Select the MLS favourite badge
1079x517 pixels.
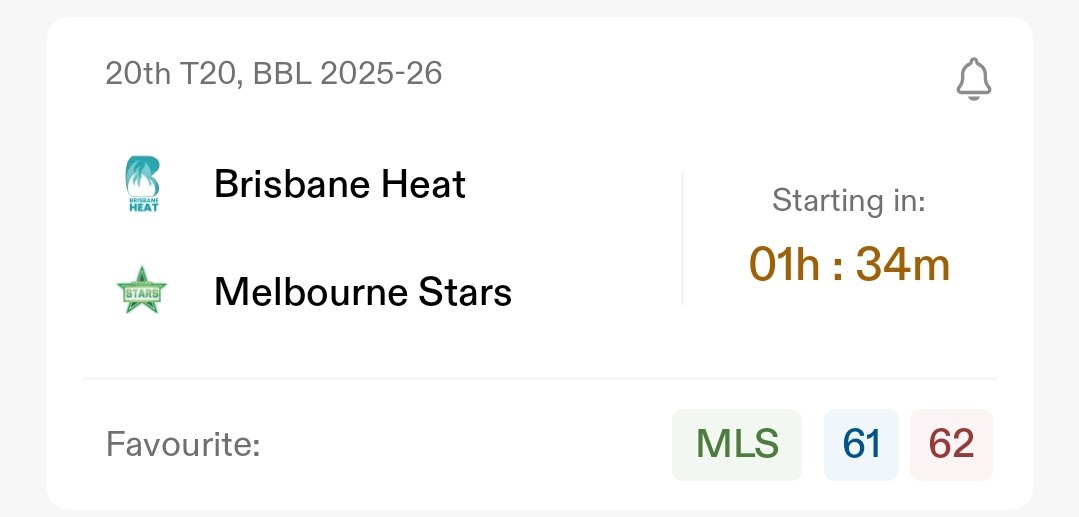pyautogui.click(x=737, y=445)
